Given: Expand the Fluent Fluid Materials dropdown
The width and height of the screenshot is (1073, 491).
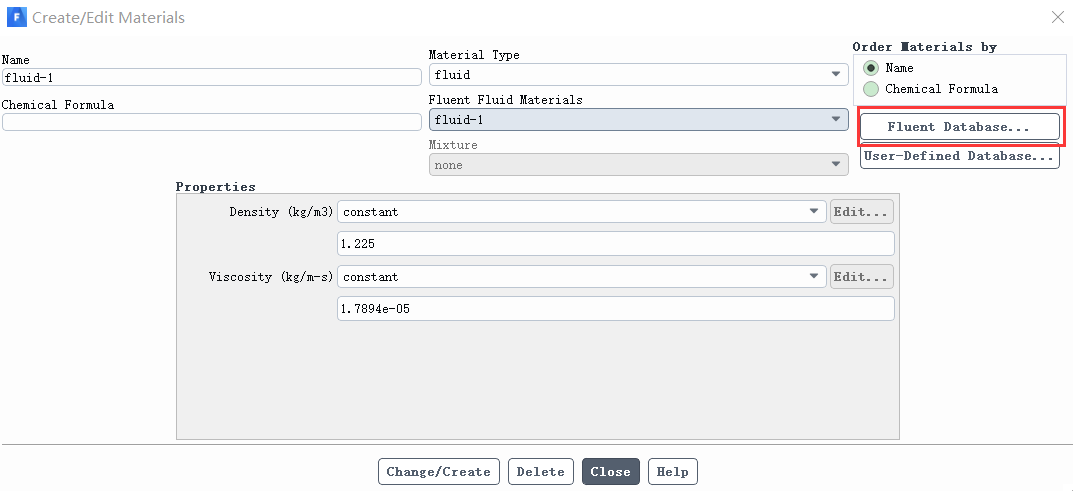Looking at the screenshot, I should coord(638,120).
